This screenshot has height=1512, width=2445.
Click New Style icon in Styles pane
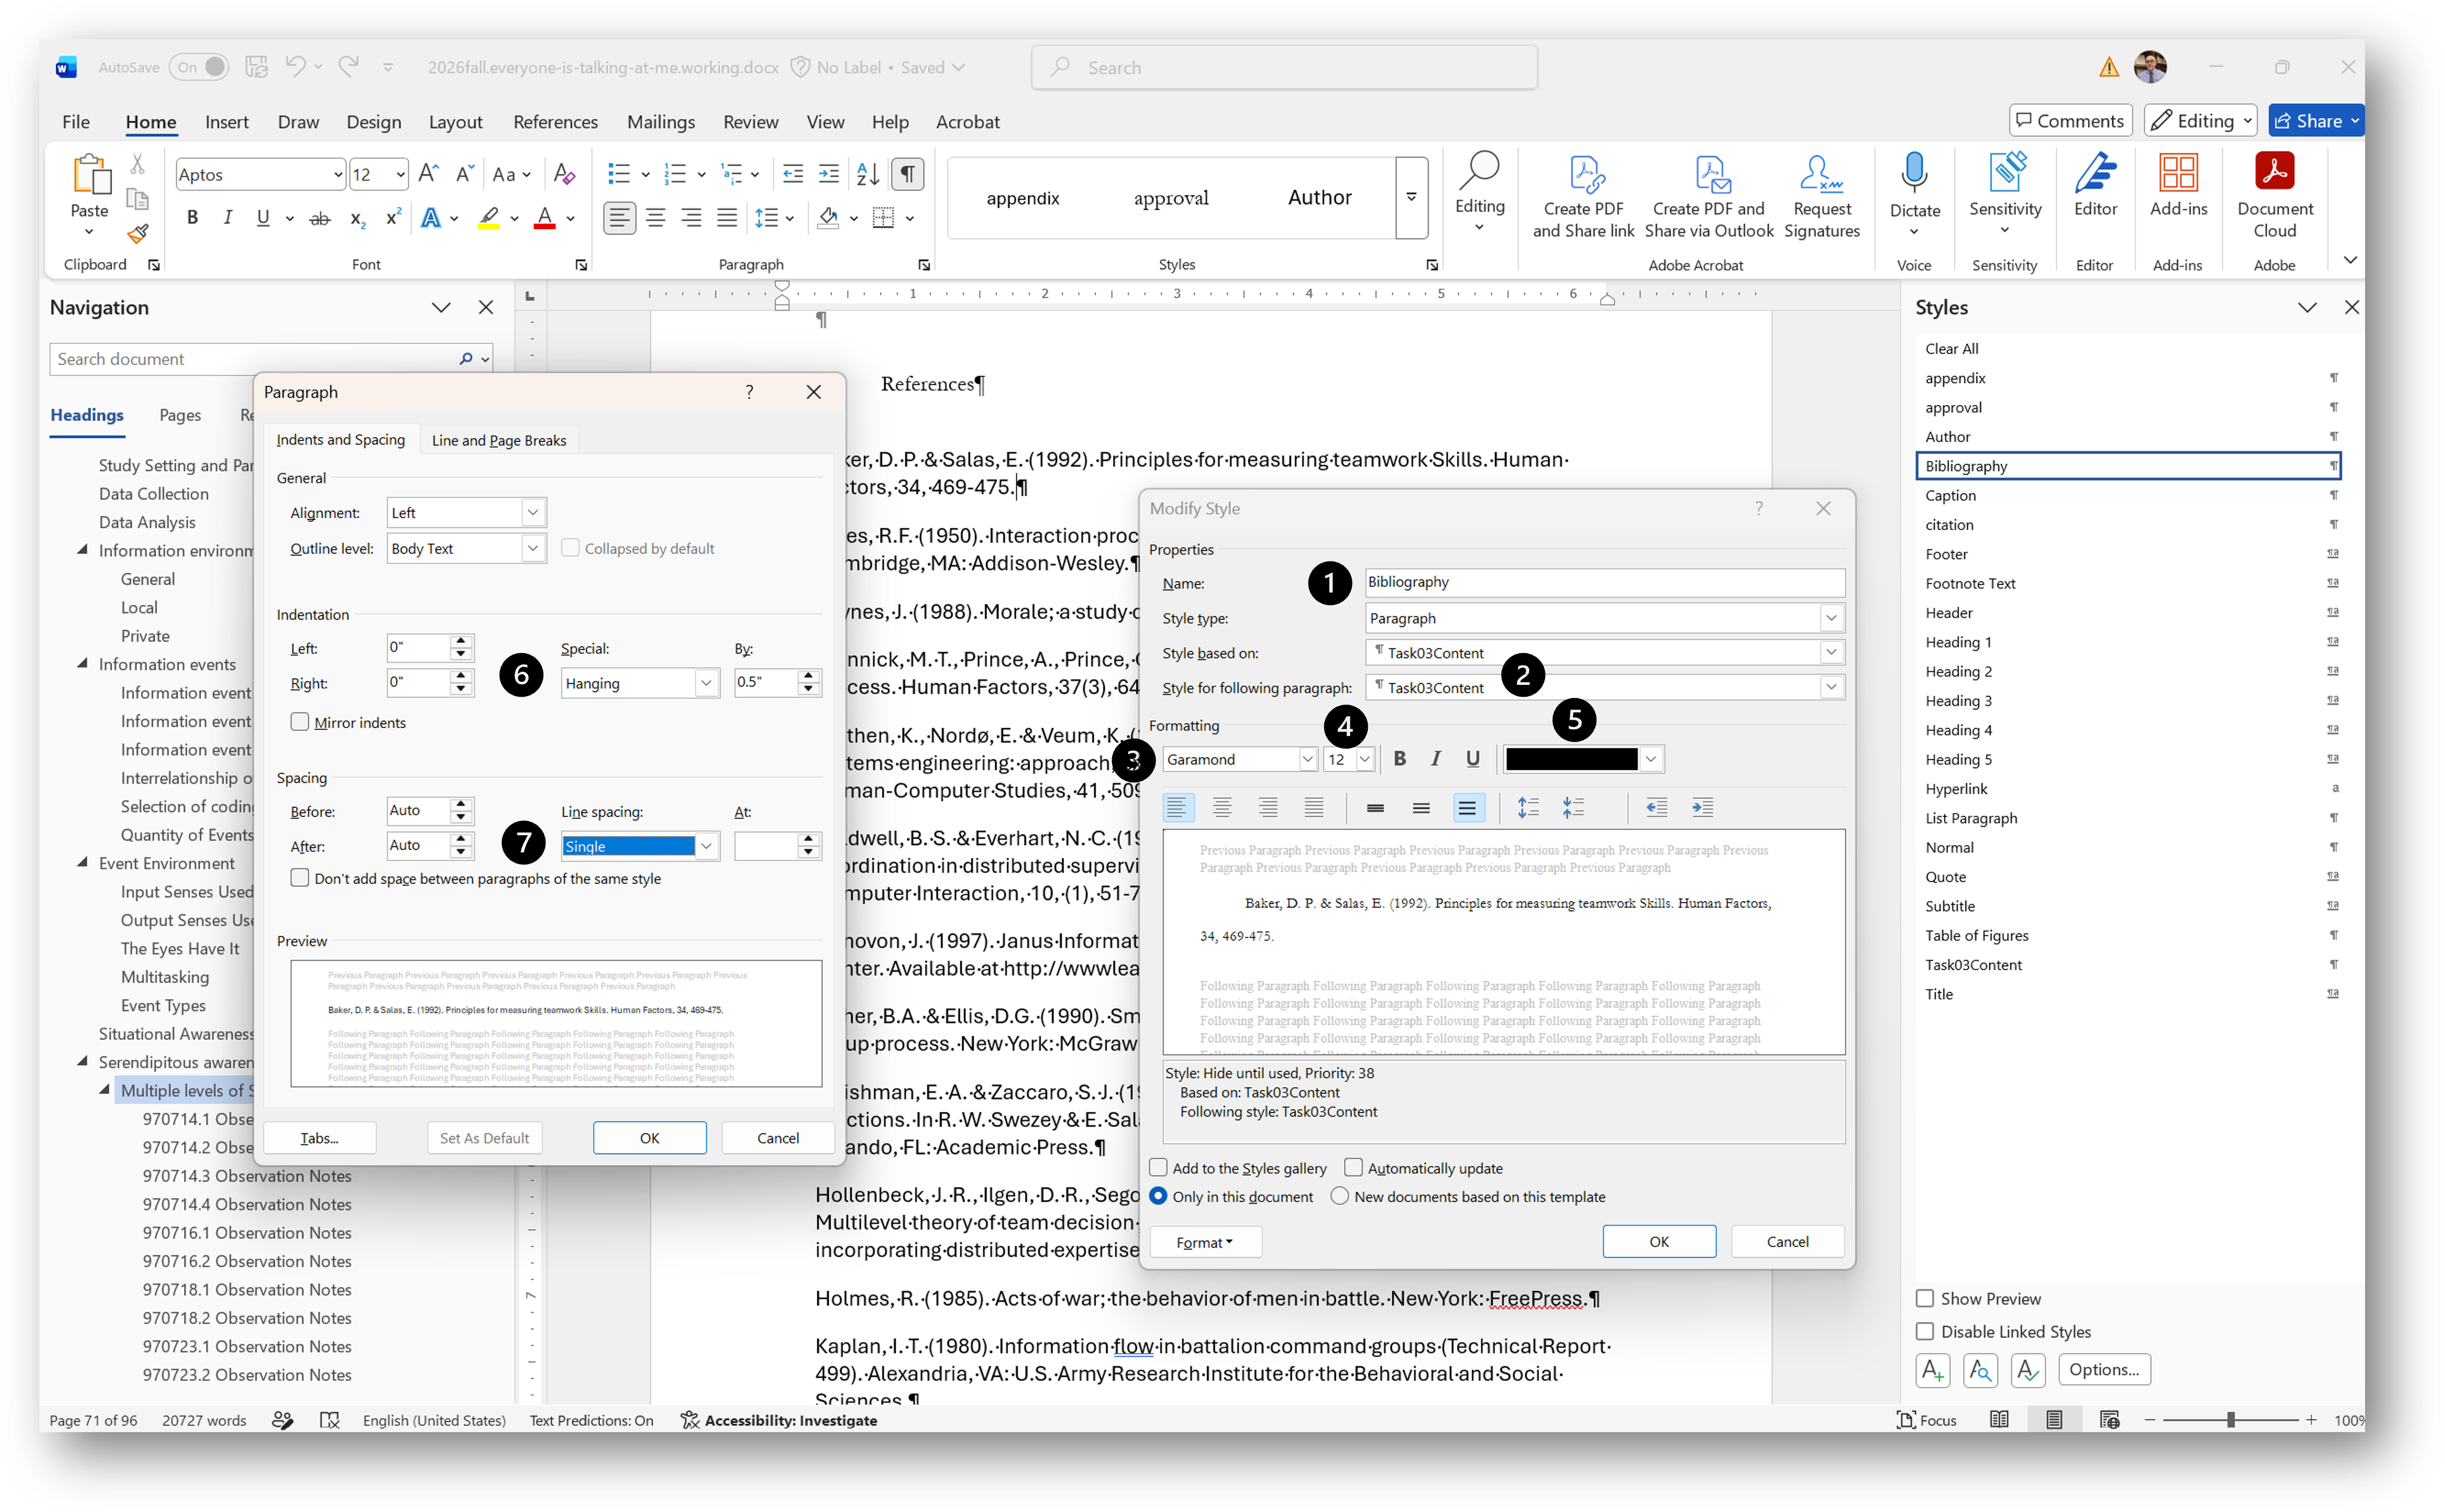[1932, 1370]
